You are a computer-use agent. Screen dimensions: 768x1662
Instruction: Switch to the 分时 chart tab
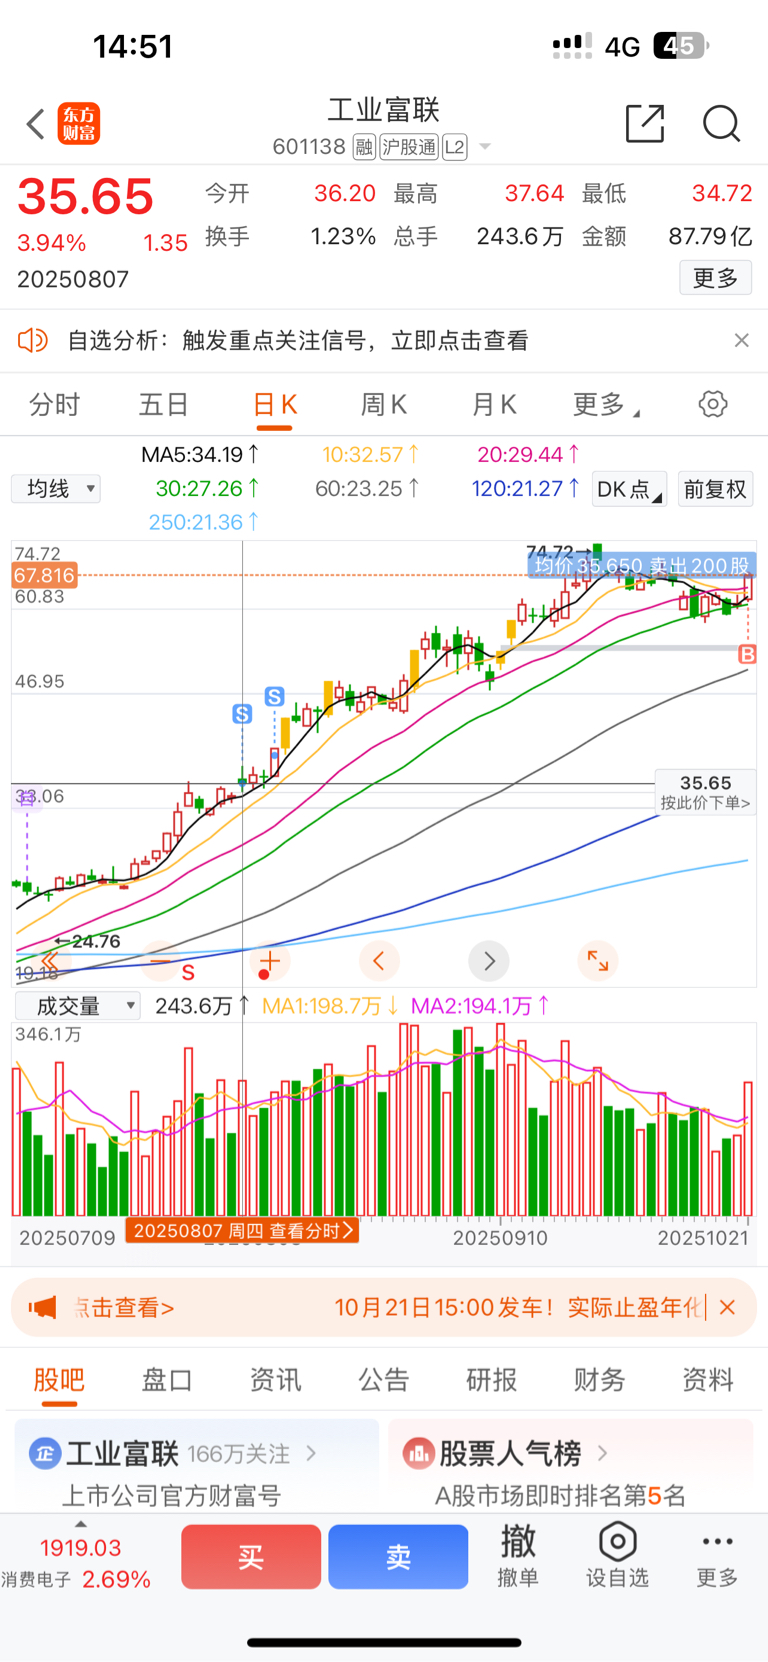[54, 404]
